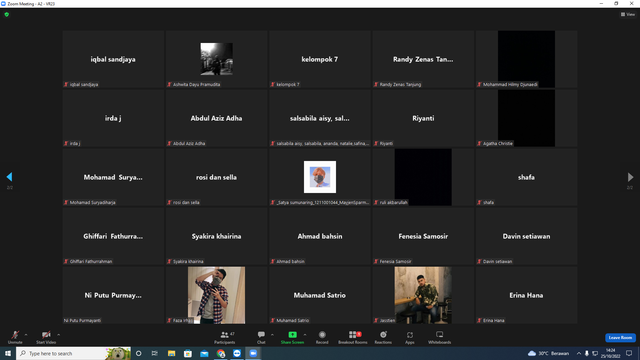The width and height of the screenshot is (640, 360).
Task: Select kelompok 7 participant tile
Action: 320,59
